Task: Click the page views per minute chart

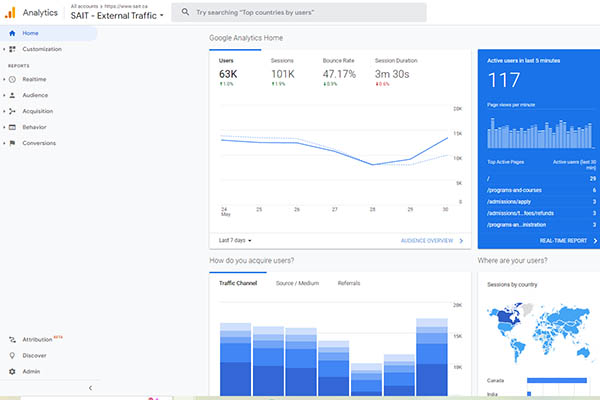Action: point(541,133)
